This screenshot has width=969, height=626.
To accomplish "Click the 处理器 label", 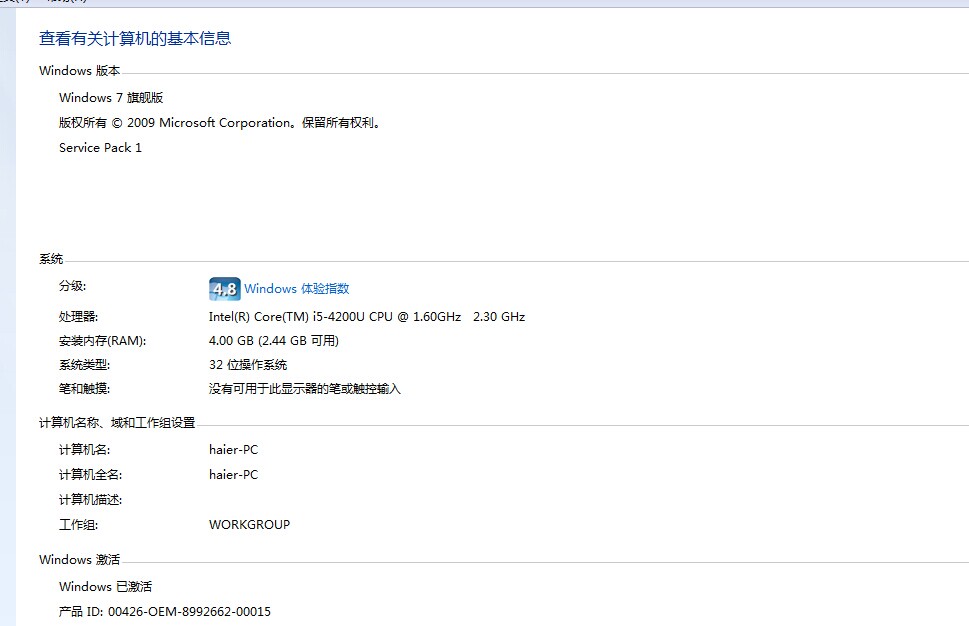I will point(78,317).
